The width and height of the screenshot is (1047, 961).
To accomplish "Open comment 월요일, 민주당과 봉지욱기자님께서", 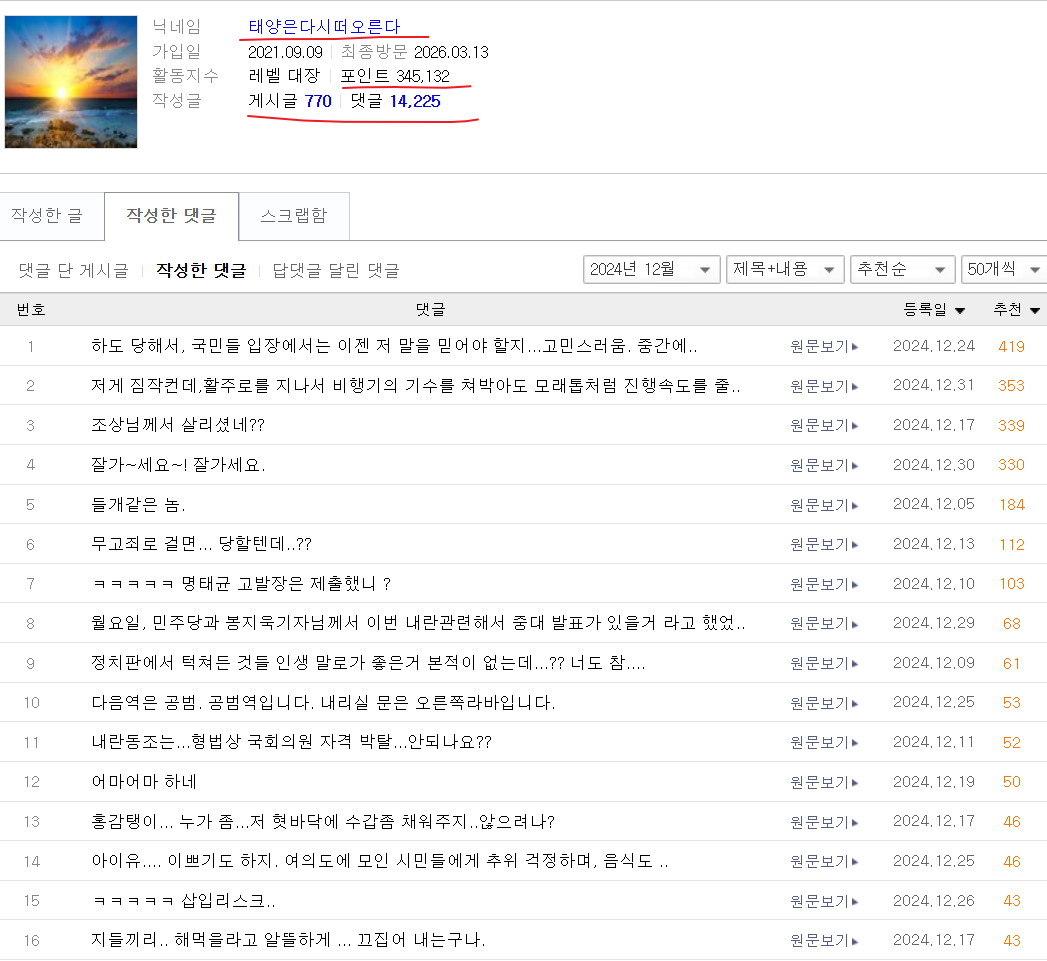I will tap(418, 623).
